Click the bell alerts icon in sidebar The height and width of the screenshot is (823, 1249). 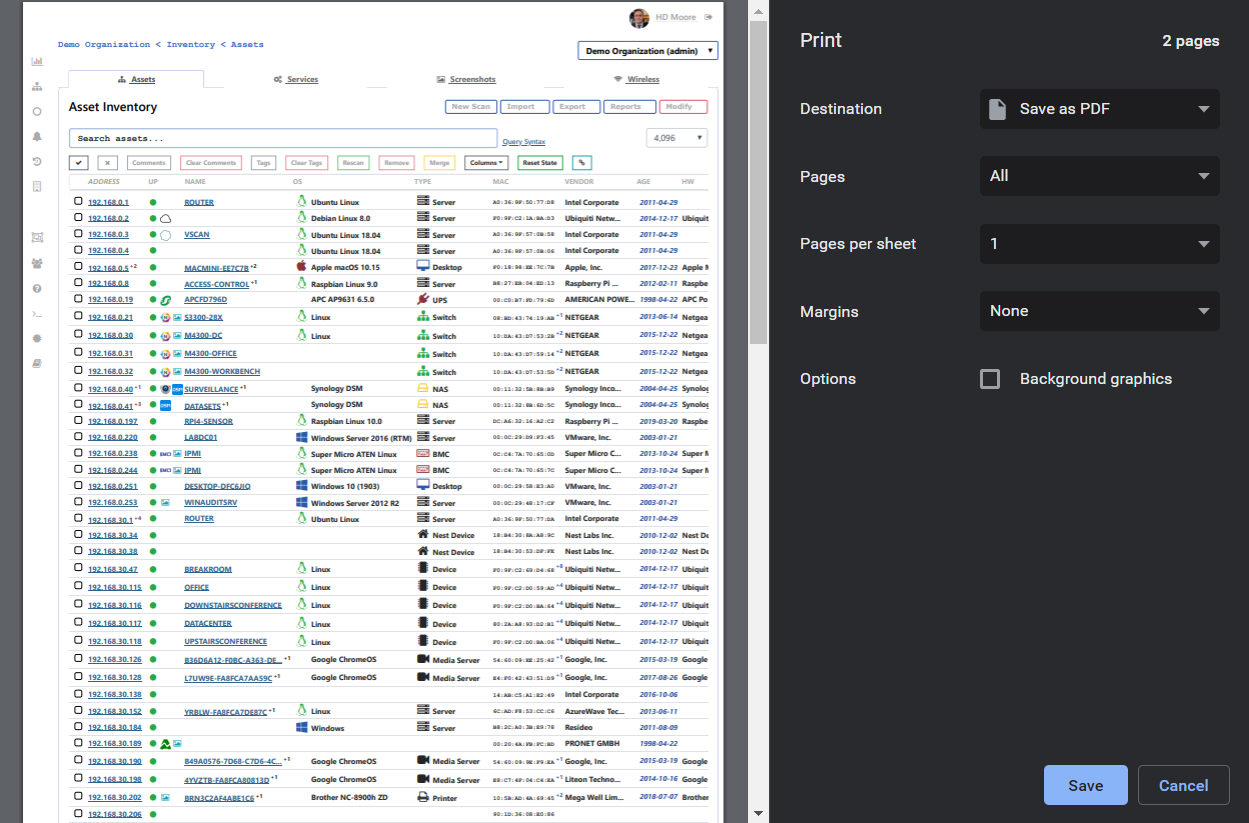(37, 136)
